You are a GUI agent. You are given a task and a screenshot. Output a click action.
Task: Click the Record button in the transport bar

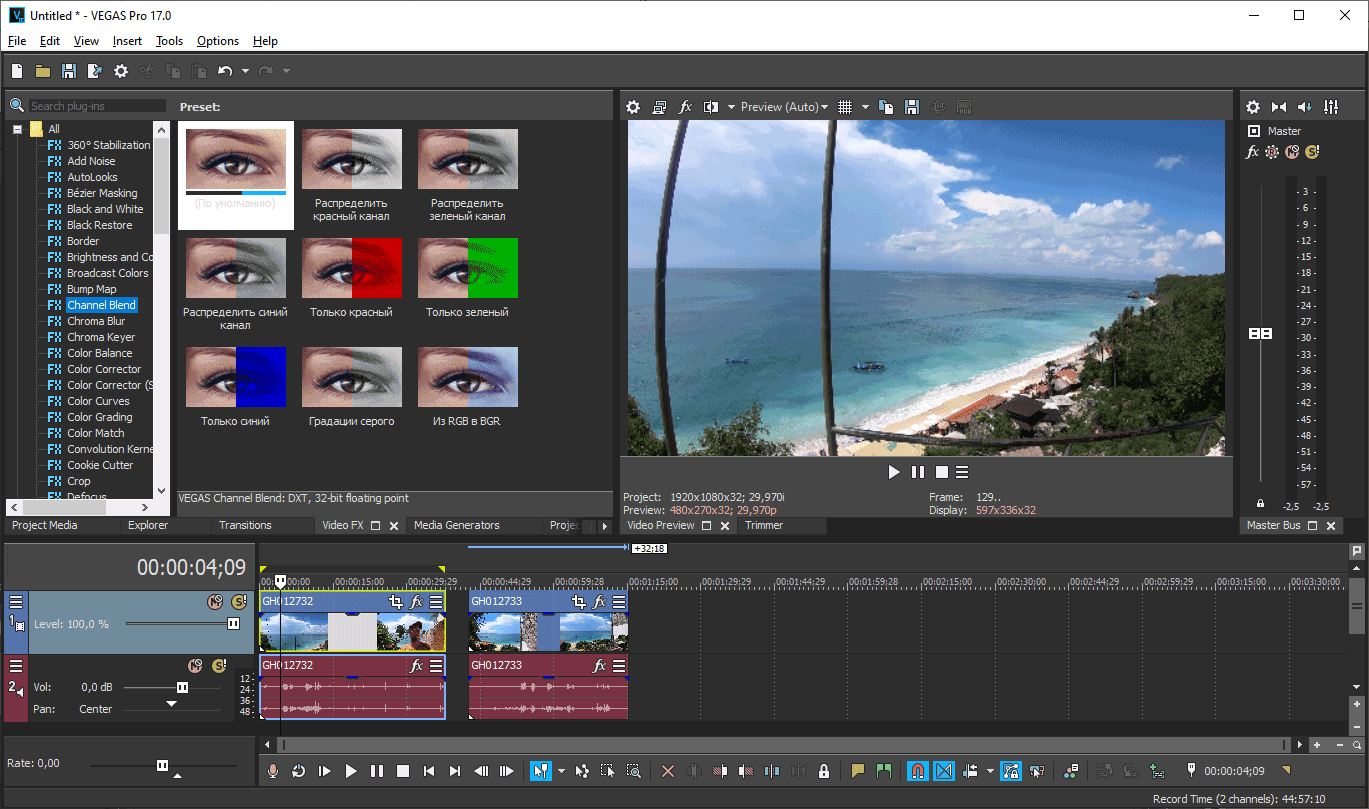click(x=272, y=771)
